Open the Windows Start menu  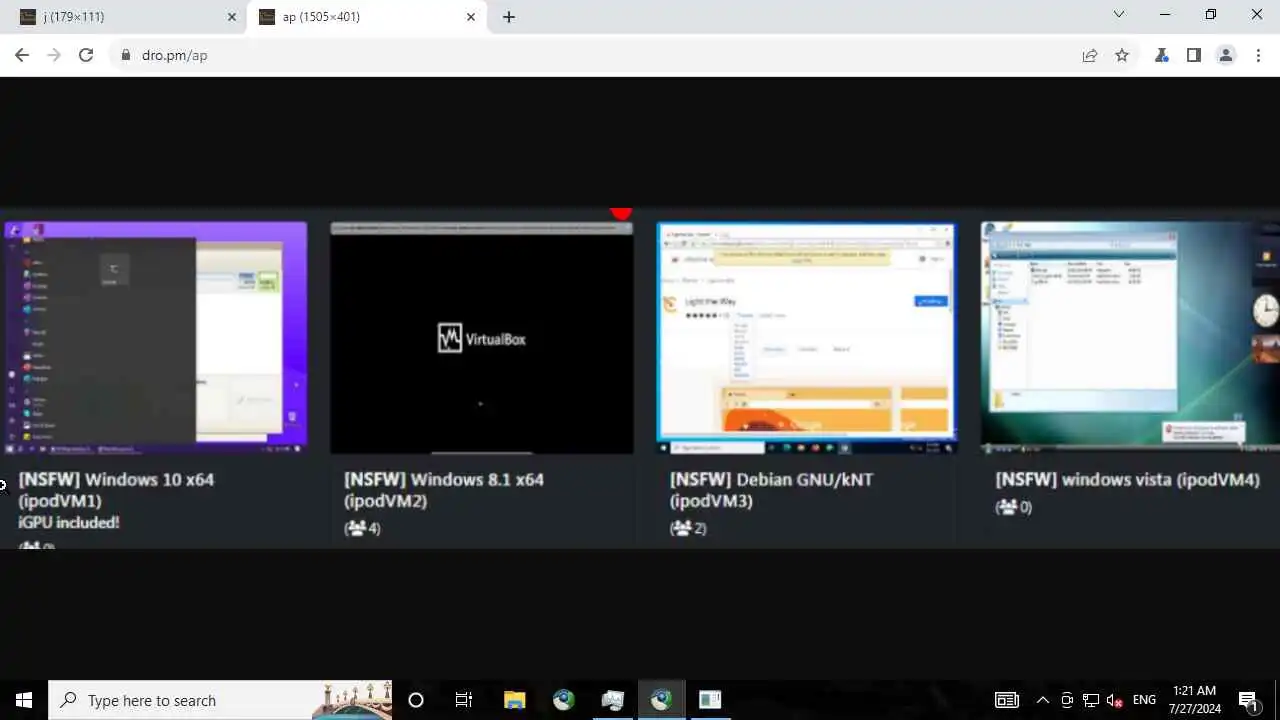point(24,700)
